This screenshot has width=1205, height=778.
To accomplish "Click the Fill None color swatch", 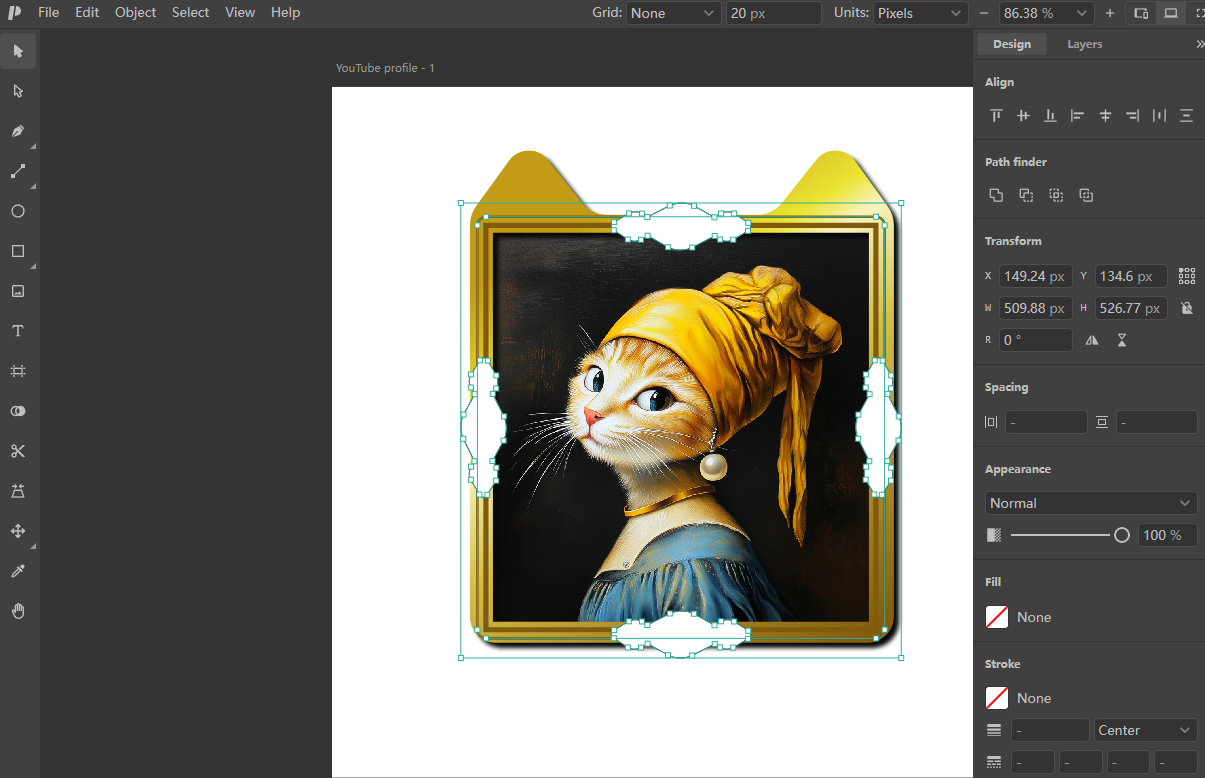I will point(997,617).
